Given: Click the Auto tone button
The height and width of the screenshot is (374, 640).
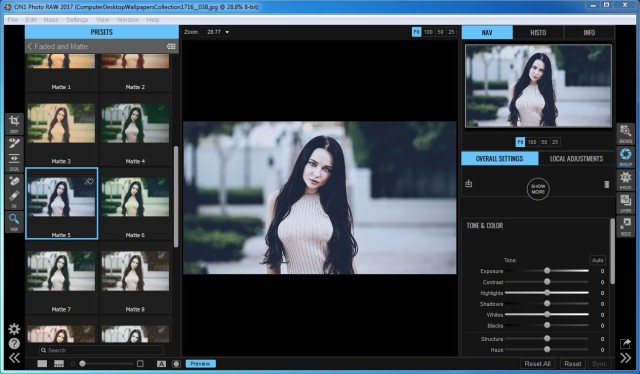Looking at the screenshot, I should coord(598,260).
